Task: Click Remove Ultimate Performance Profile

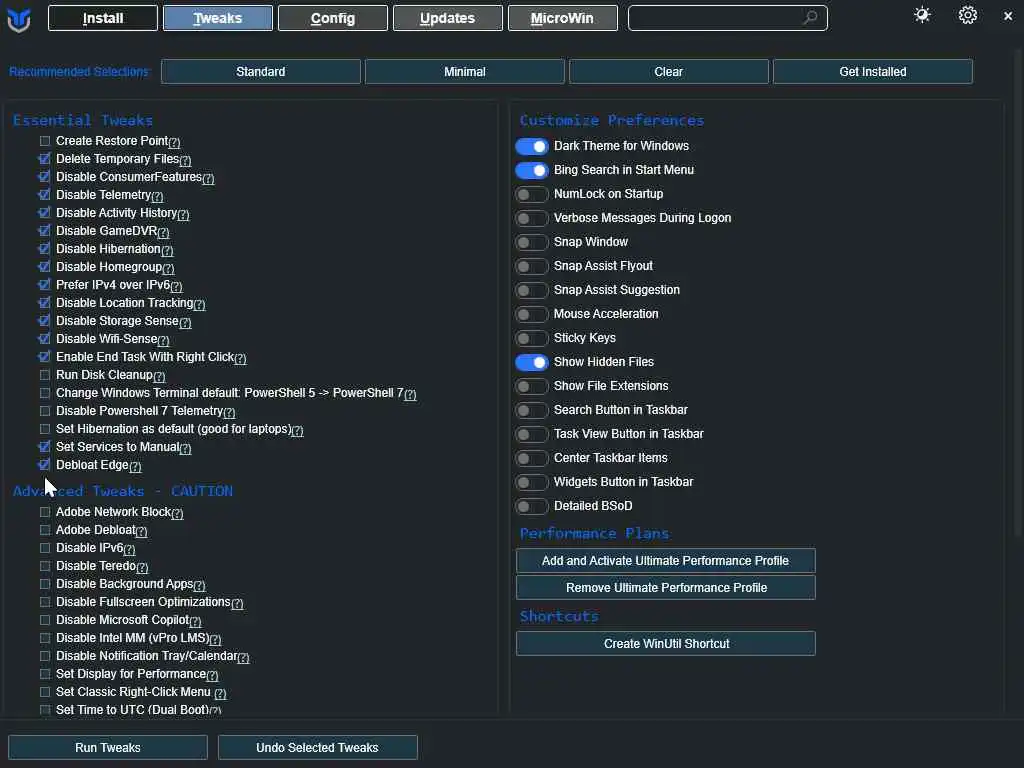Action: [x=665, y=587]
